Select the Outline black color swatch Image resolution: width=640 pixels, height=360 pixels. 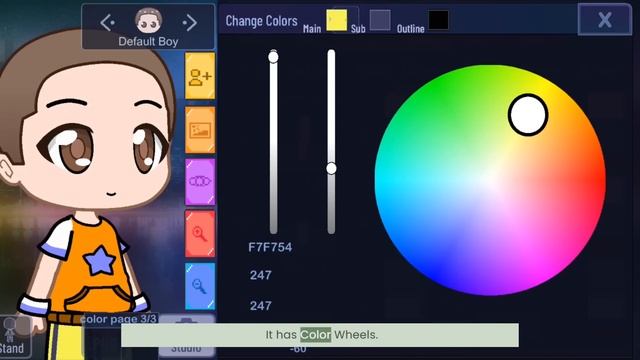[438, 20]
